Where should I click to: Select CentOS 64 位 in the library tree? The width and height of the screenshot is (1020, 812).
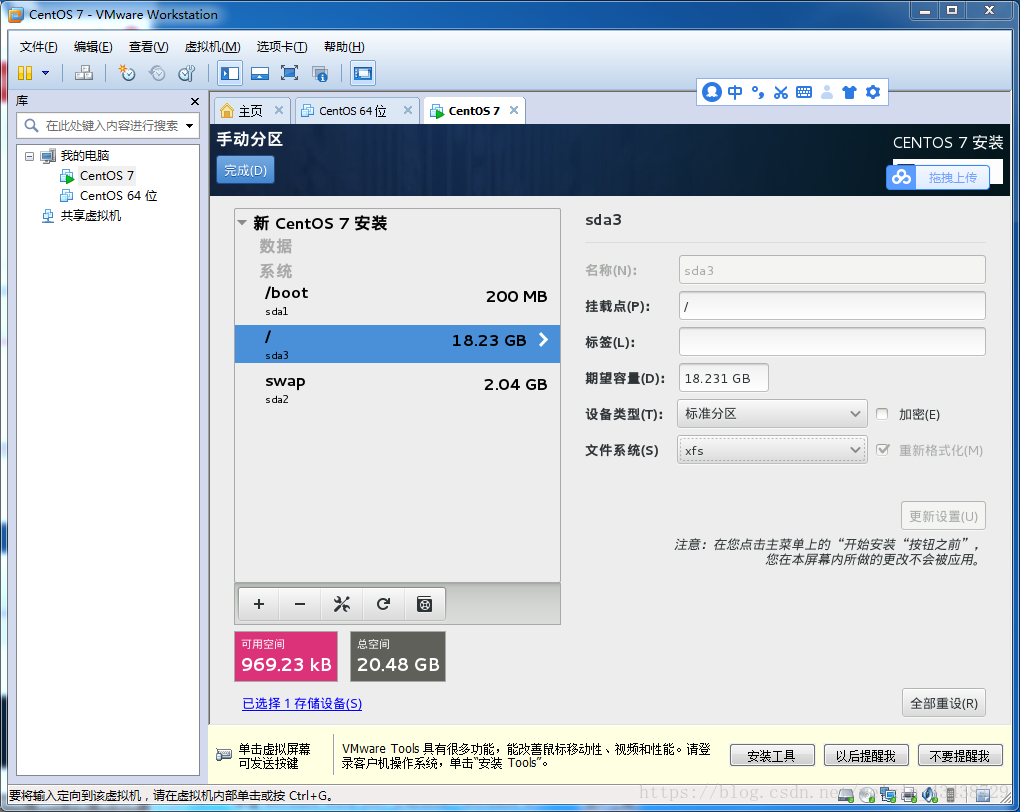[x=118, y=196]
